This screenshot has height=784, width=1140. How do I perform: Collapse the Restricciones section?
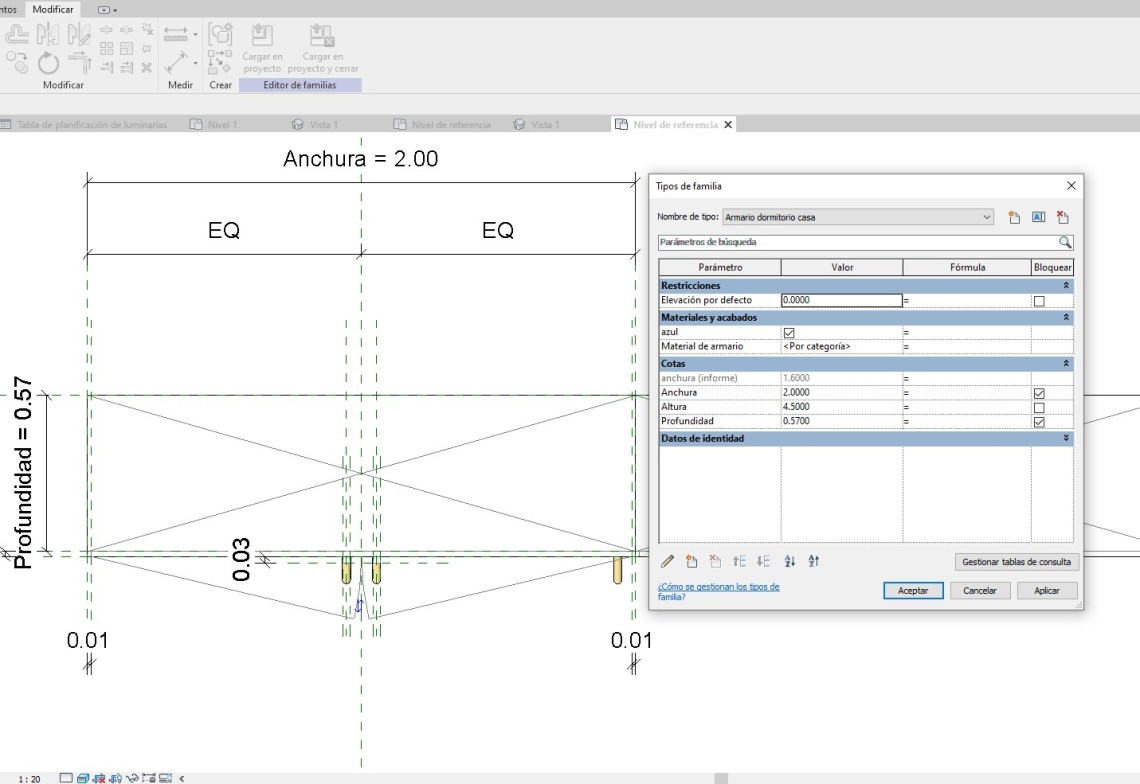tap(1066, 285)
